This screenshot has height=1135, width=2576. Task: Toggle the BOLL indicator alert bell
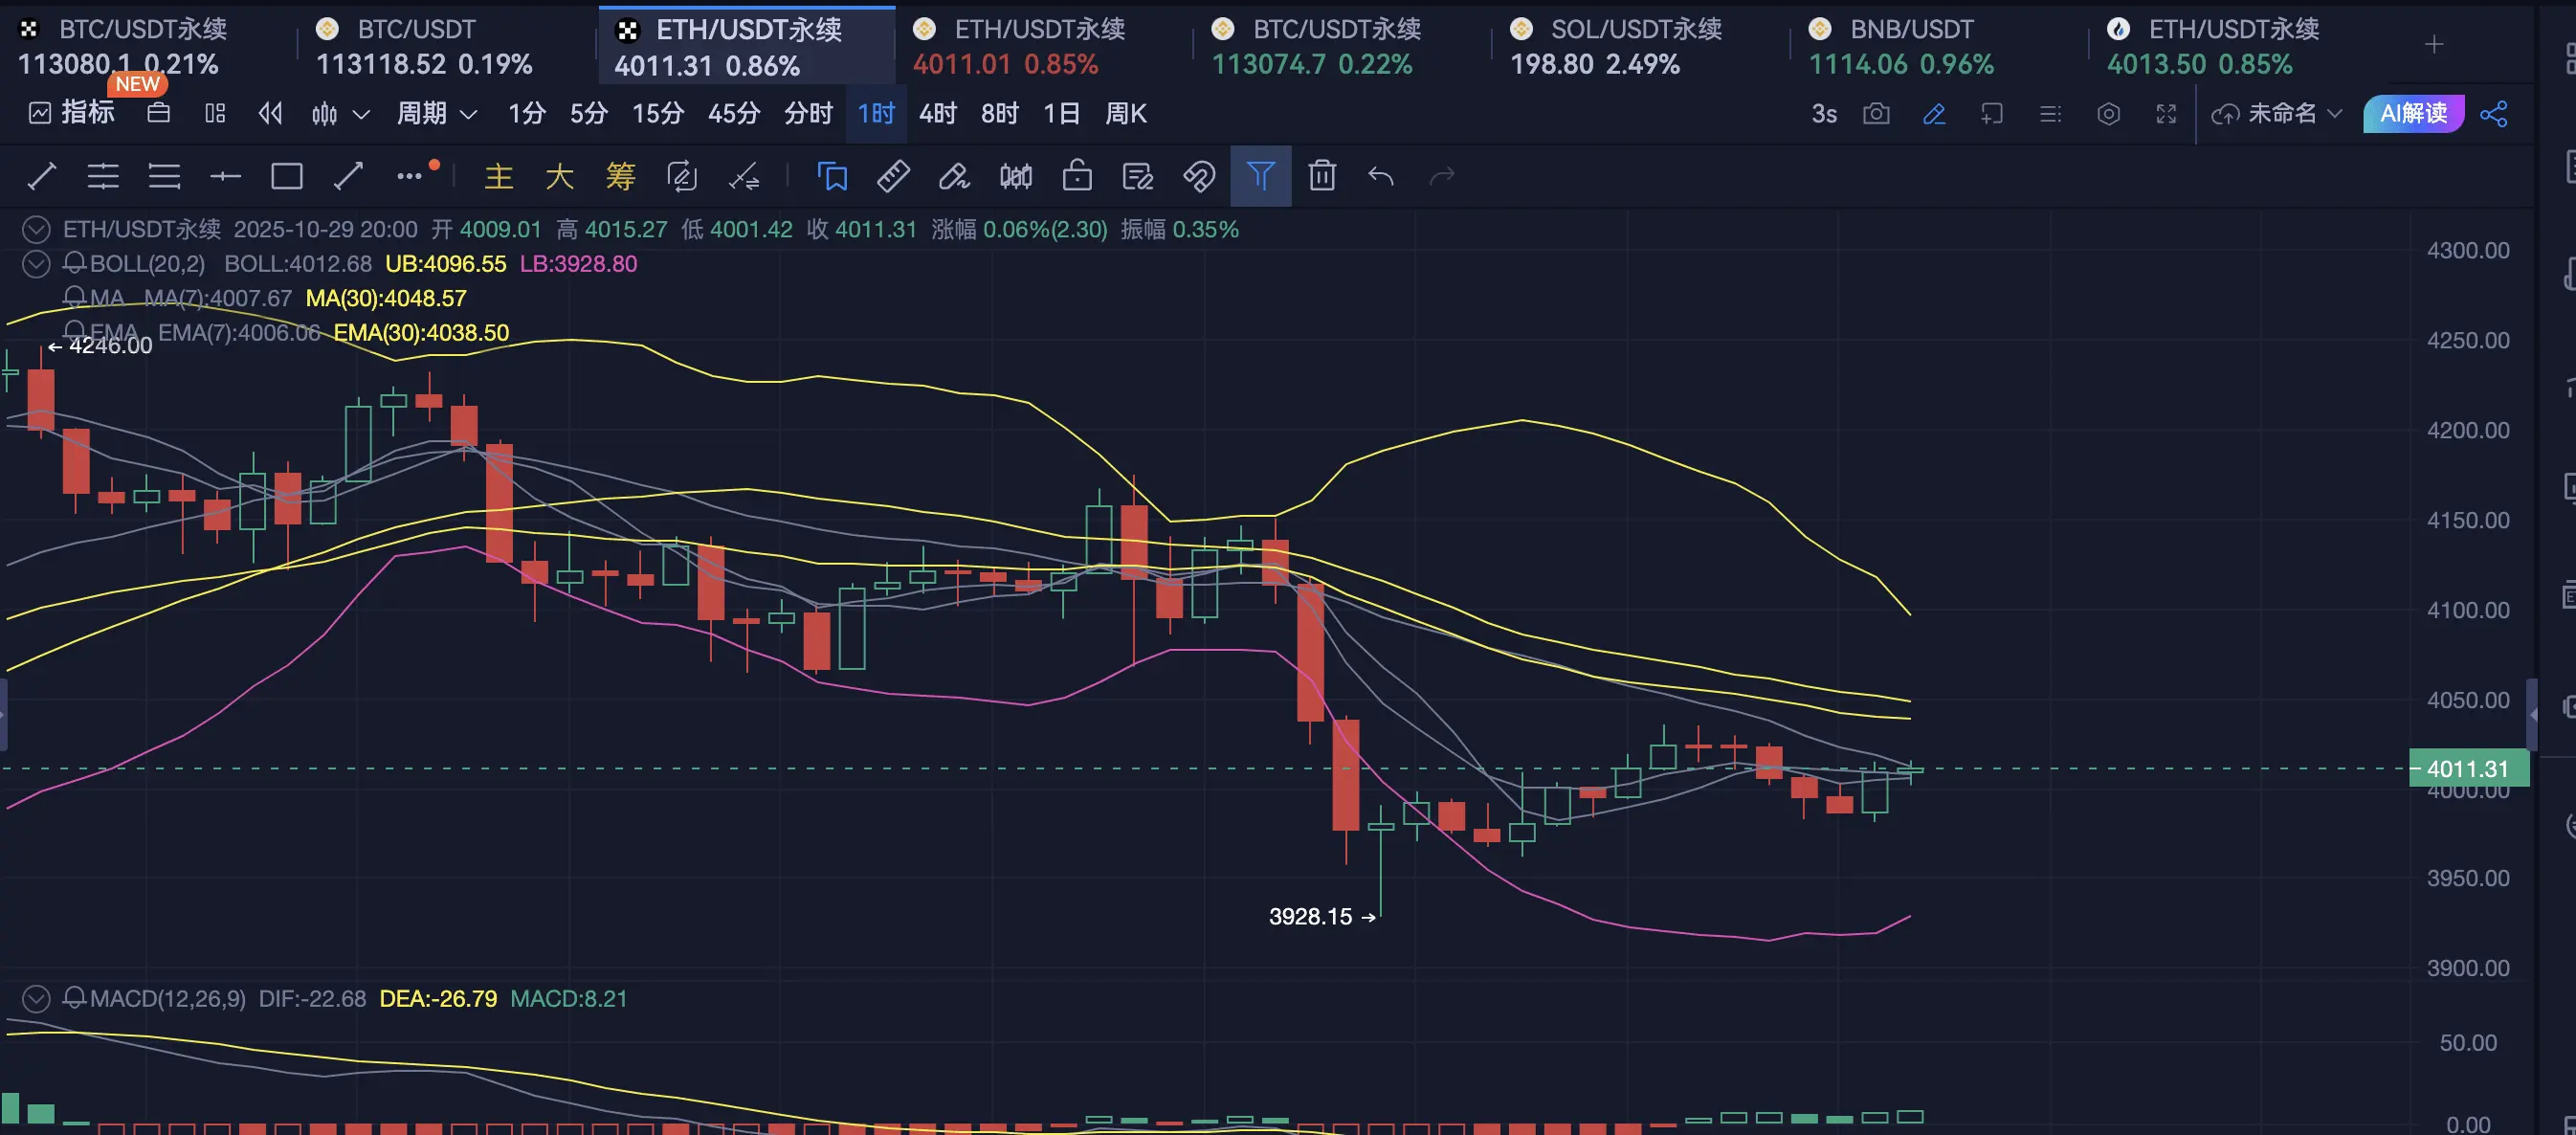(75, 264)
